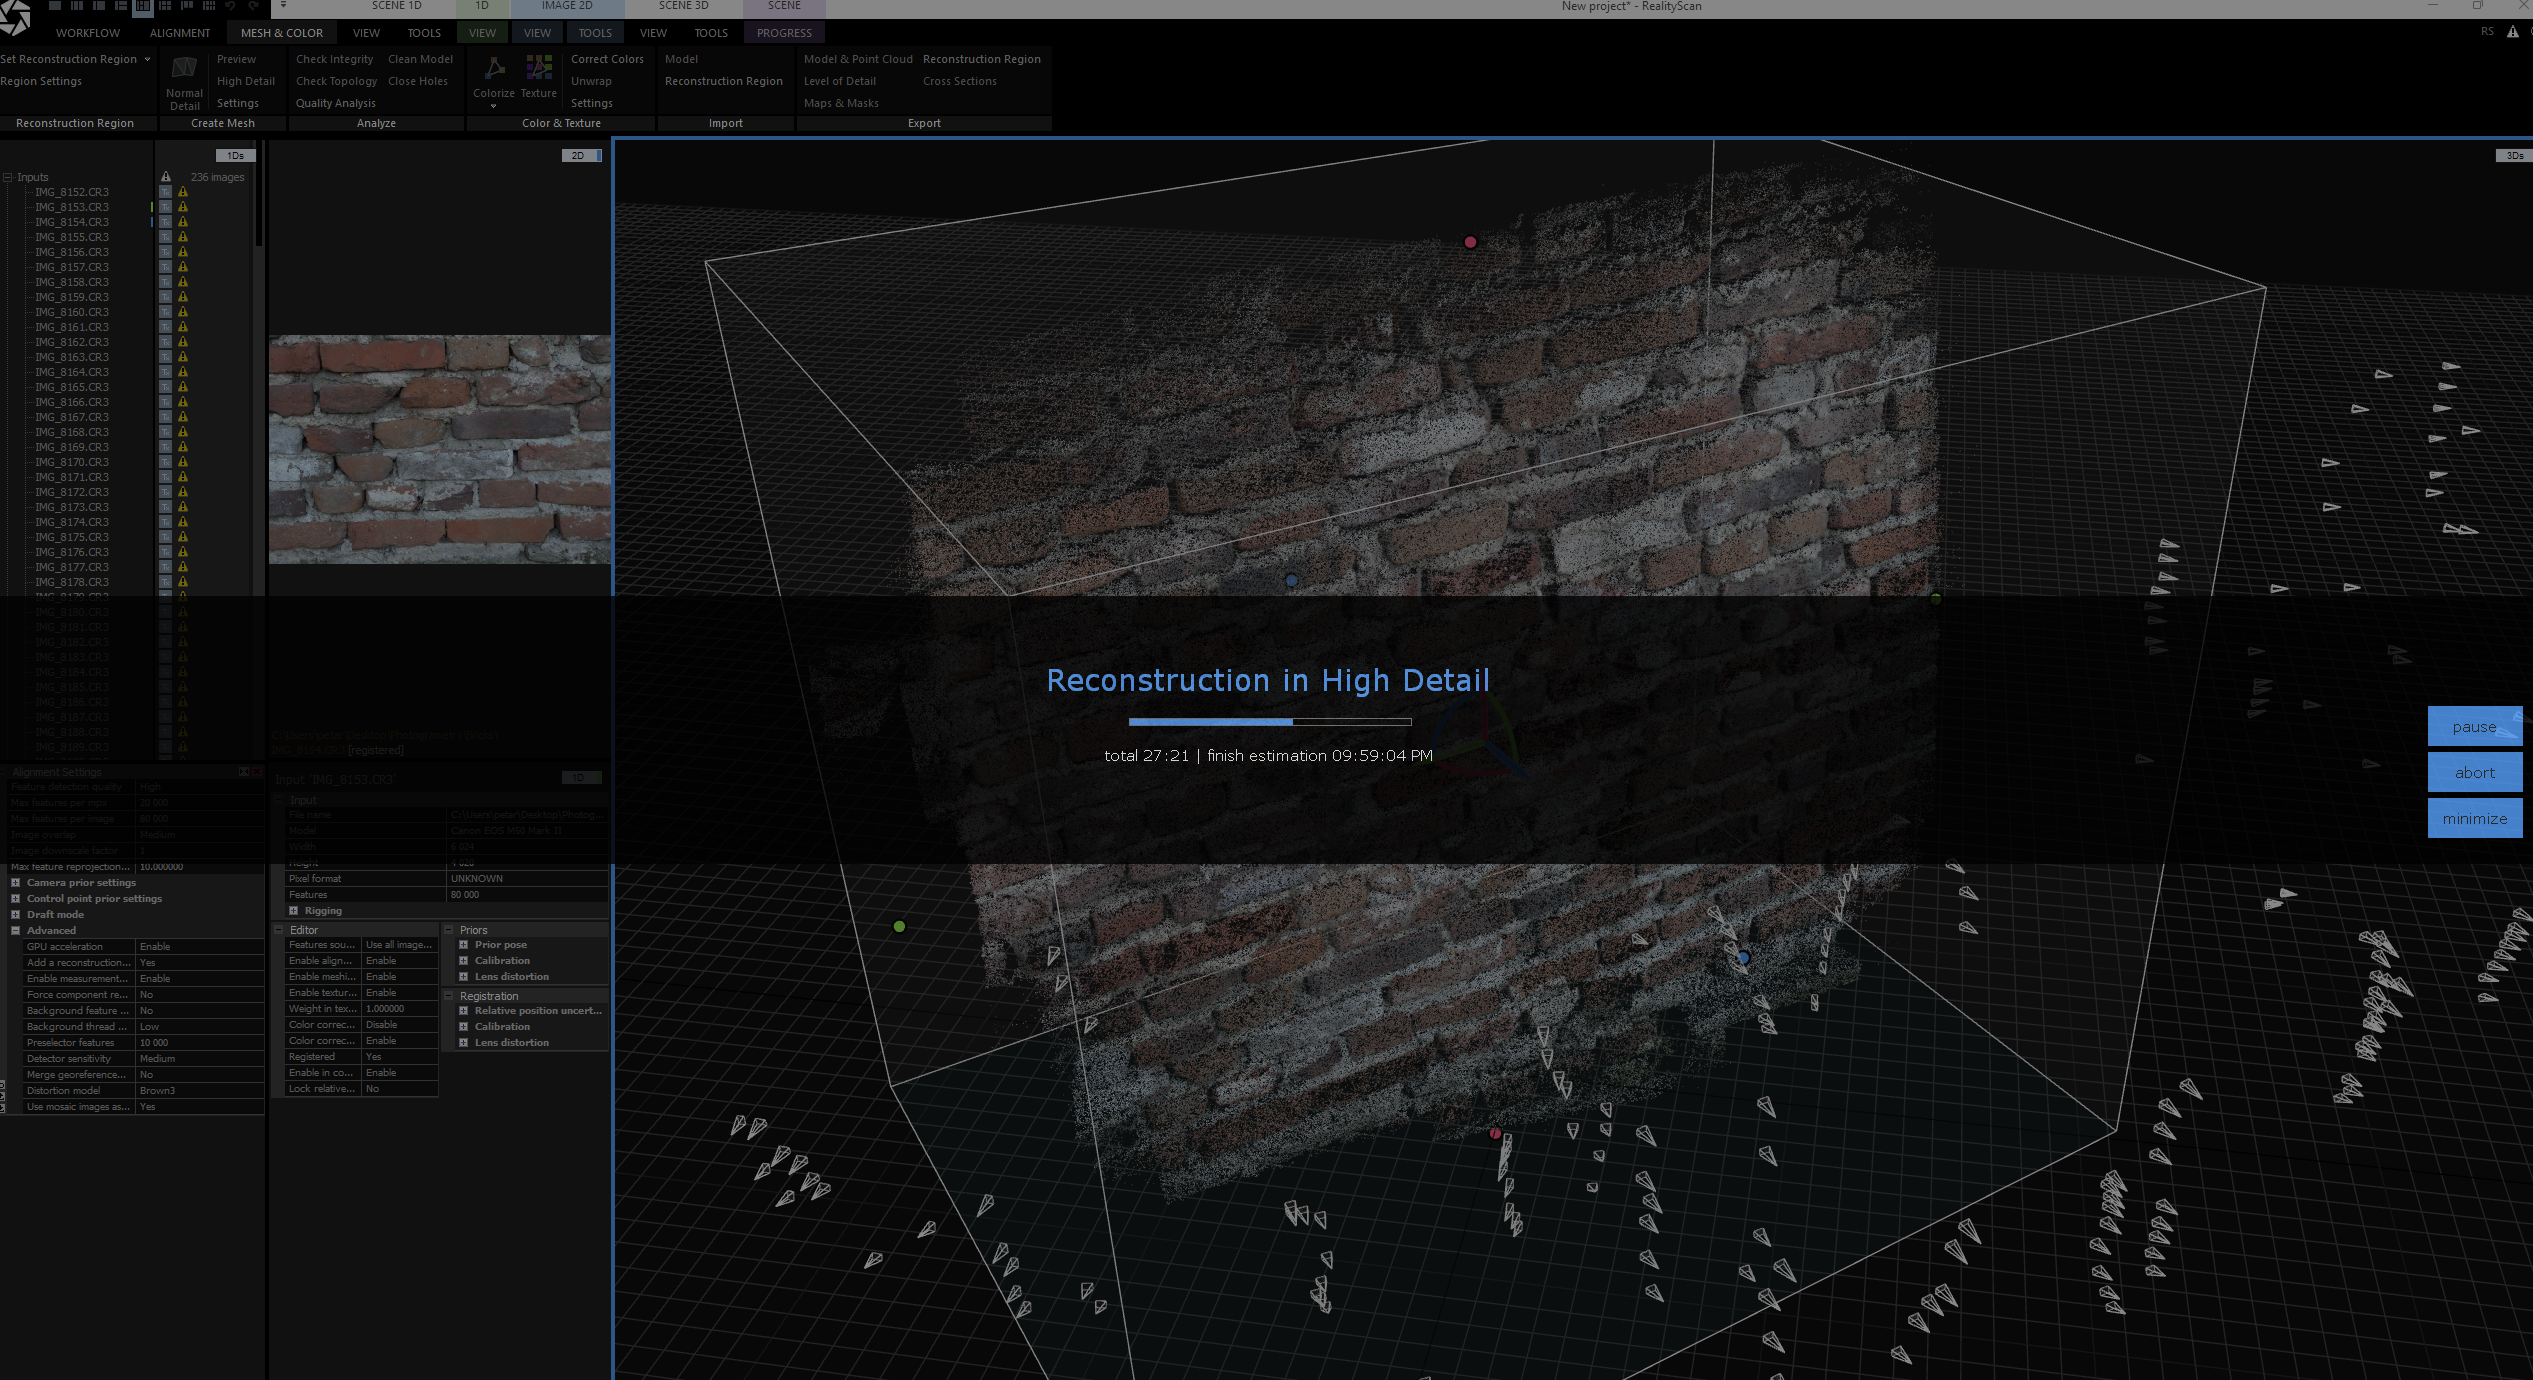This screenshot has width=2533, height=1380.
Task: Click the brick wall image preview
Action: pyautogui.click(x=439, y=449)
